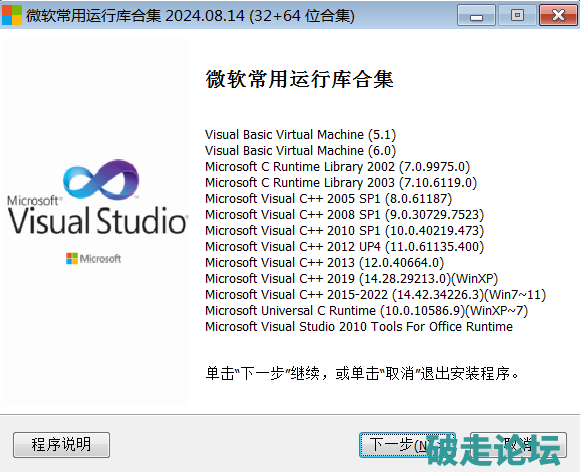This screenshot has width=580, height=472.
Task: Close the installer window
Action: pyautogui.click(x=558, y=15)
